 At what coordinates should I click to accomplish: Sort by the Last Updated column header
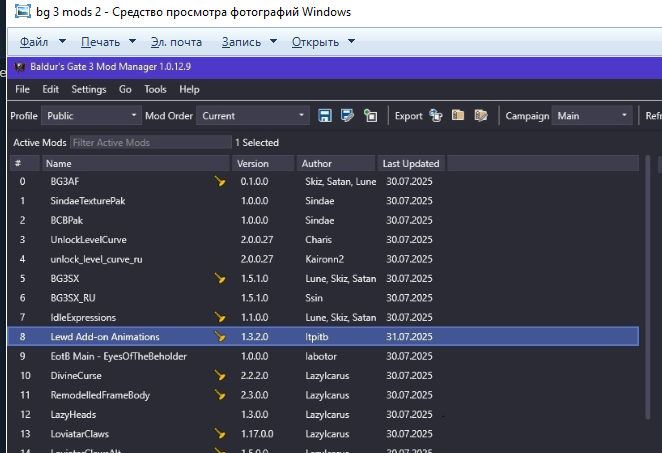point(411,163)
